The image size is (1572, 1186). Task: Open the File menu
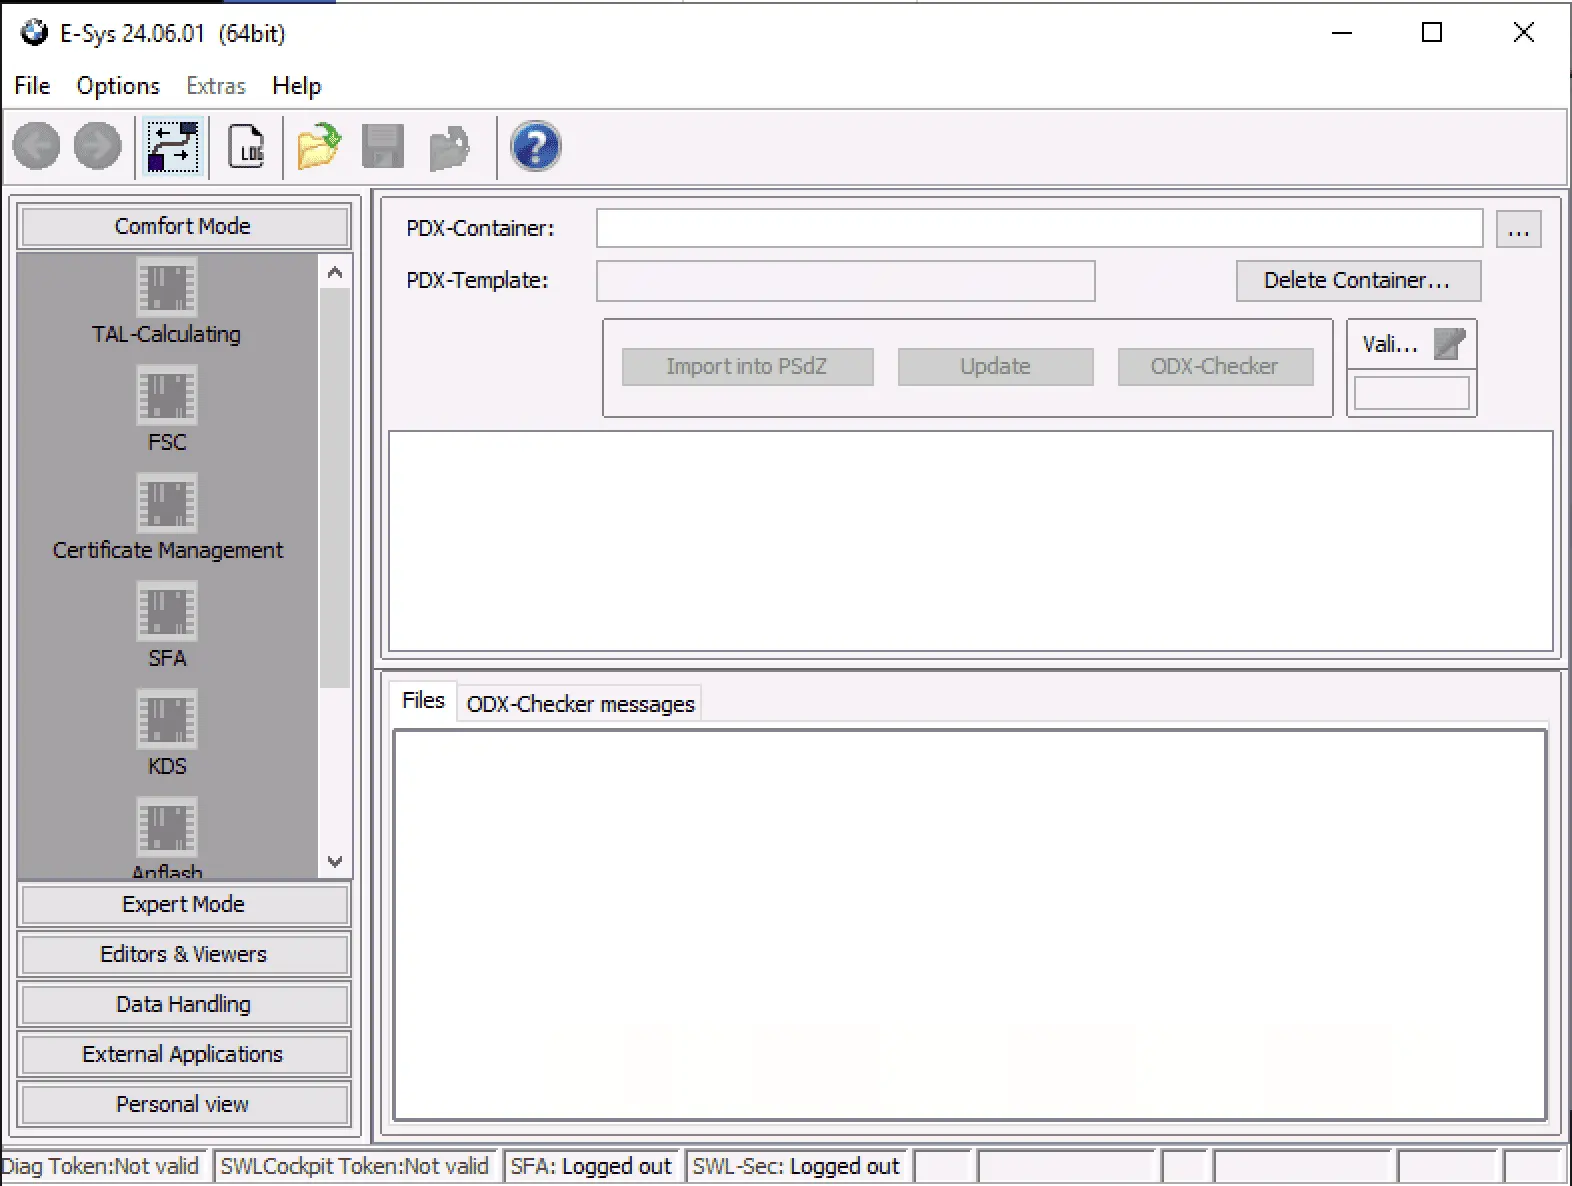pyautogui.click(x=32, y=86)
